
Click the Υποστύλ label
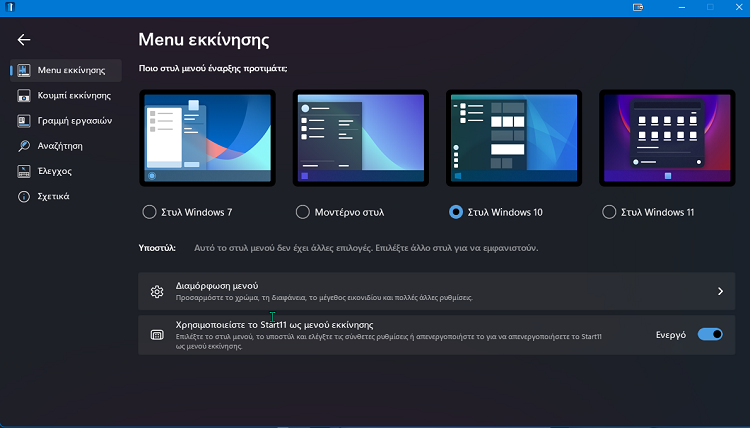(157, 248)
